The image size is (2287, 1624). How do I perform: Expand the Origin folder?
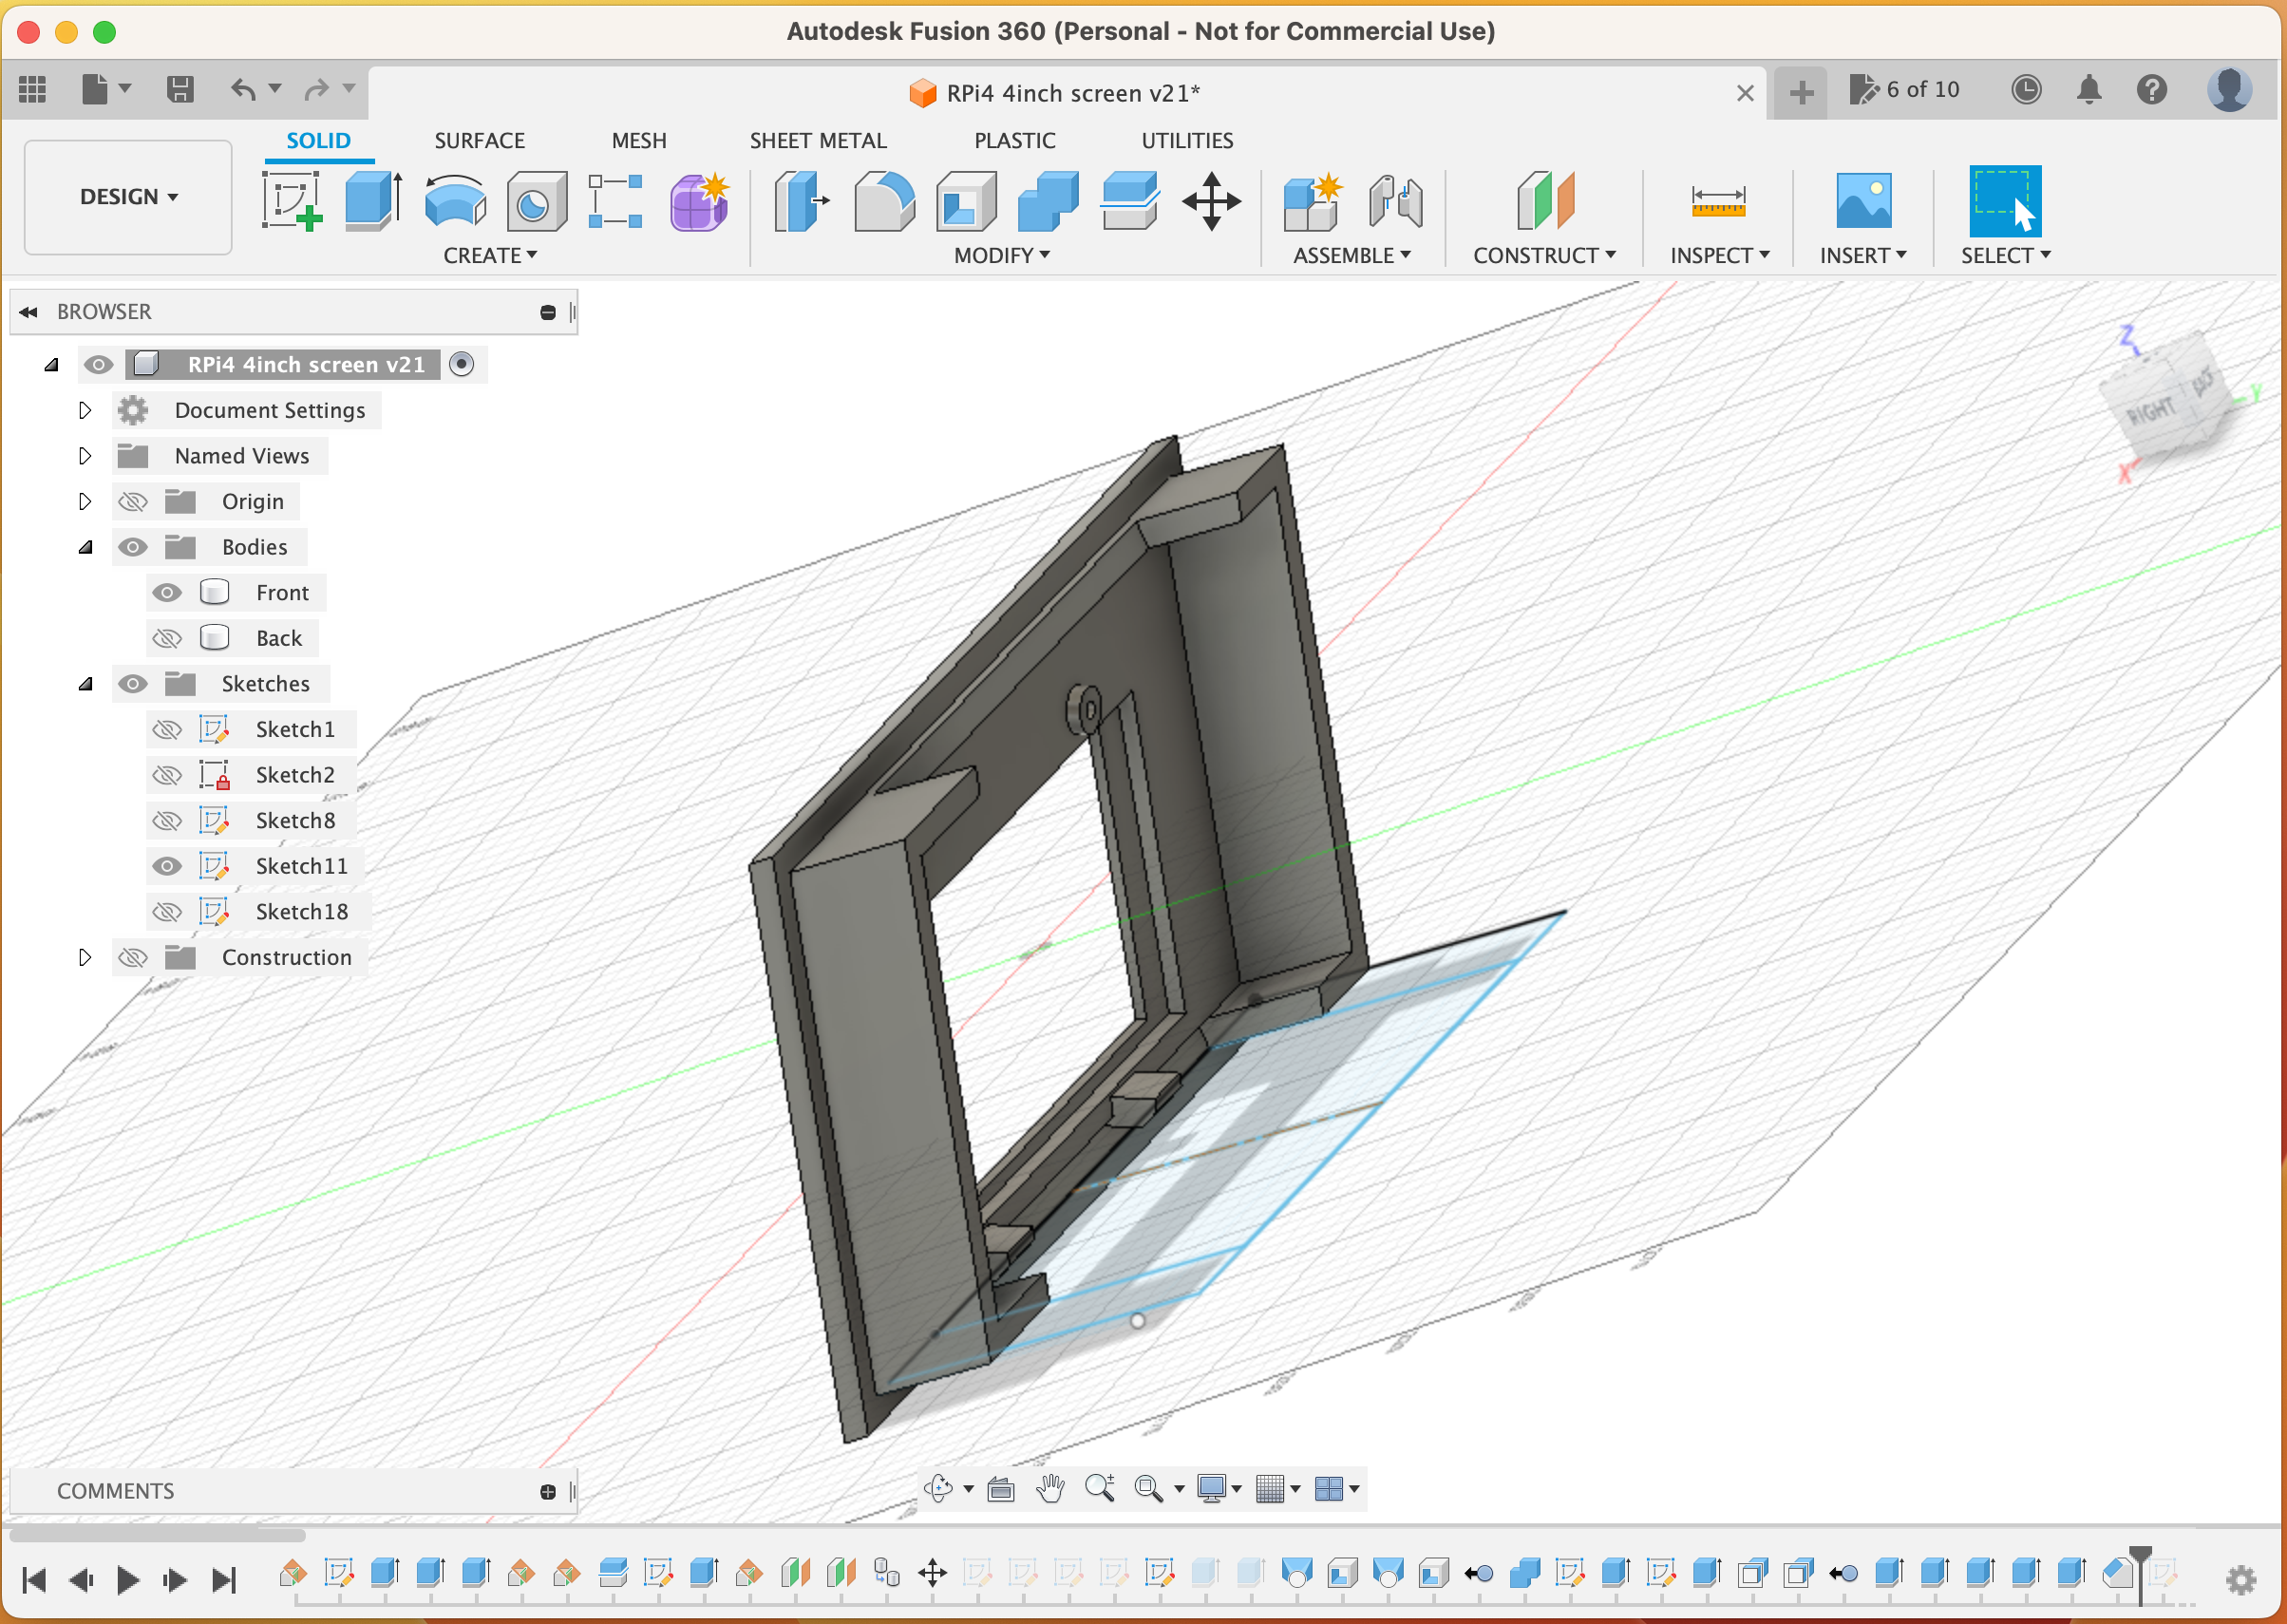click(83, 500)
